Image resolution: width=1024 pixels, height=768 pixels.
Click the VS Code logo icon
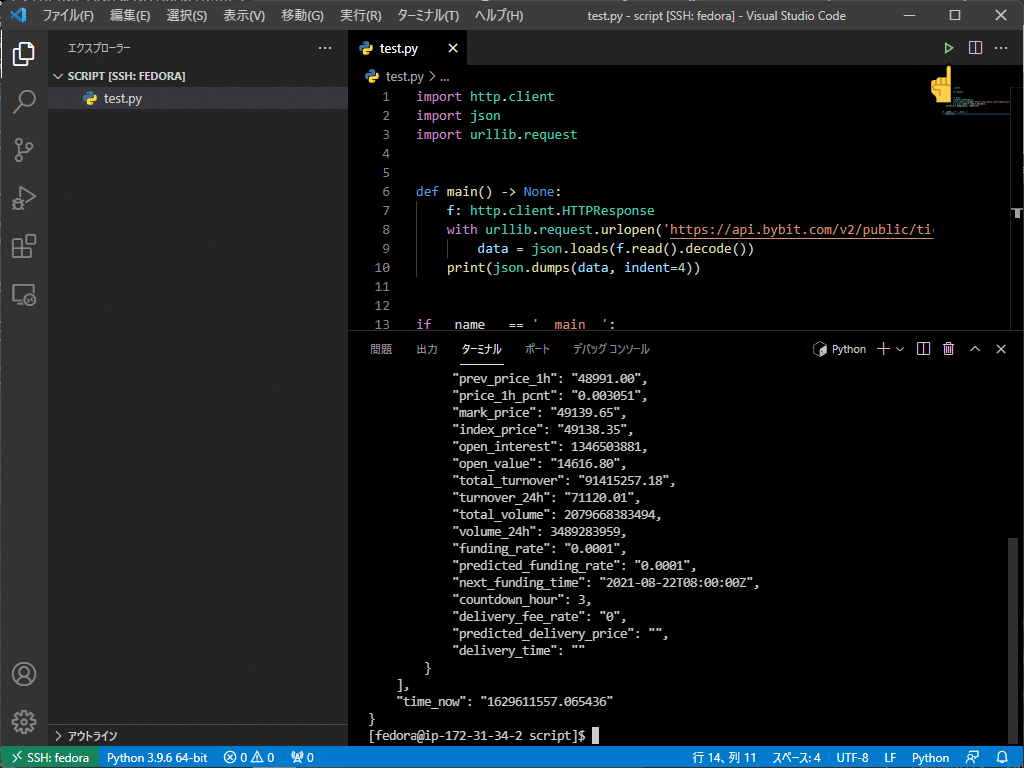[18, 14]
